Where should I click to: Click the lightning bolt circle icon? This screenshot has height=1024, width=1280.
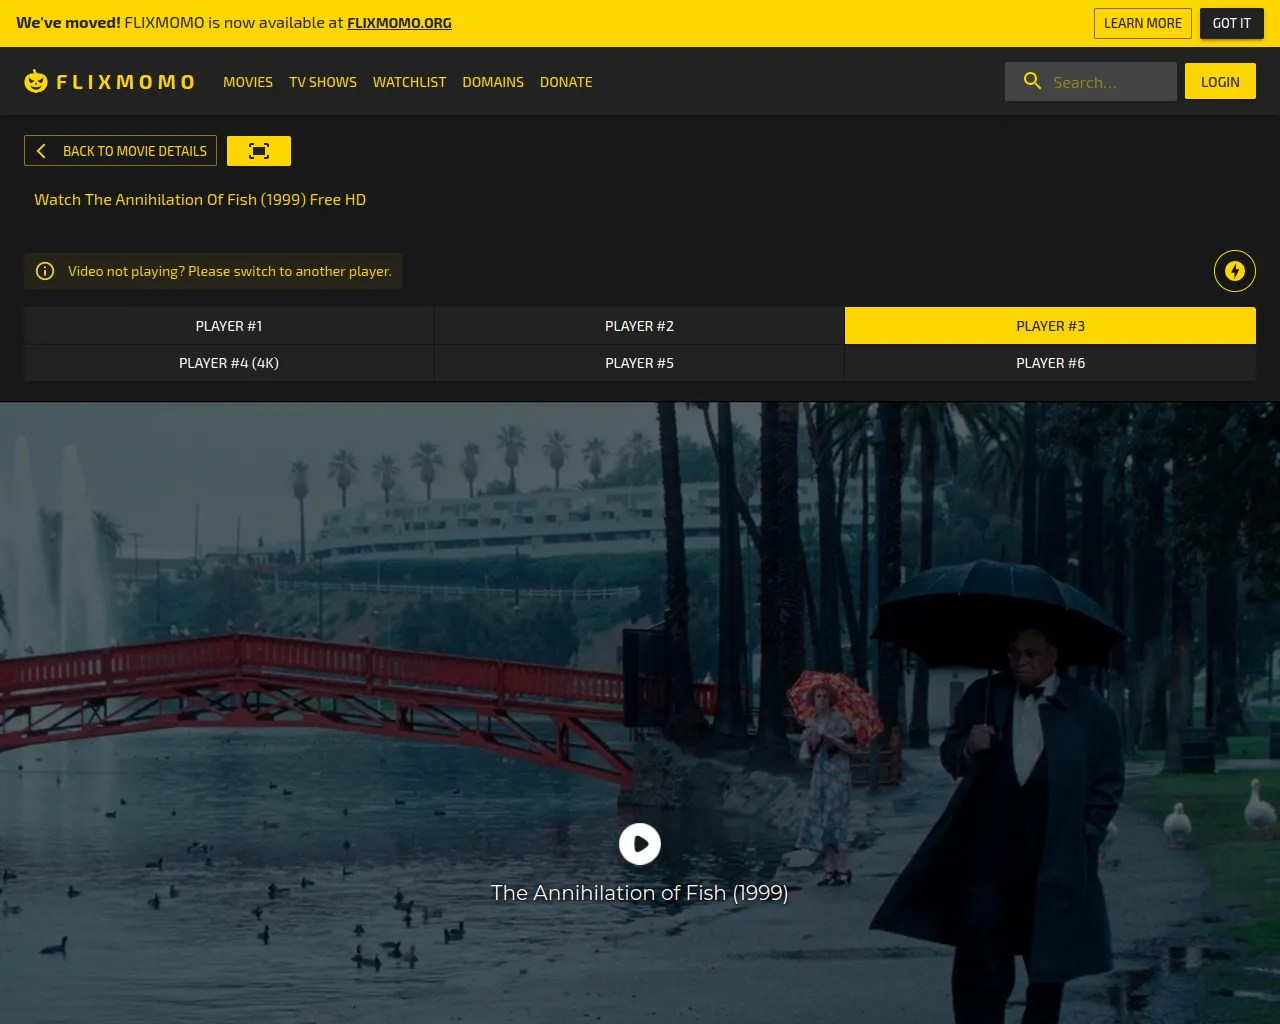pos(1234,271)
